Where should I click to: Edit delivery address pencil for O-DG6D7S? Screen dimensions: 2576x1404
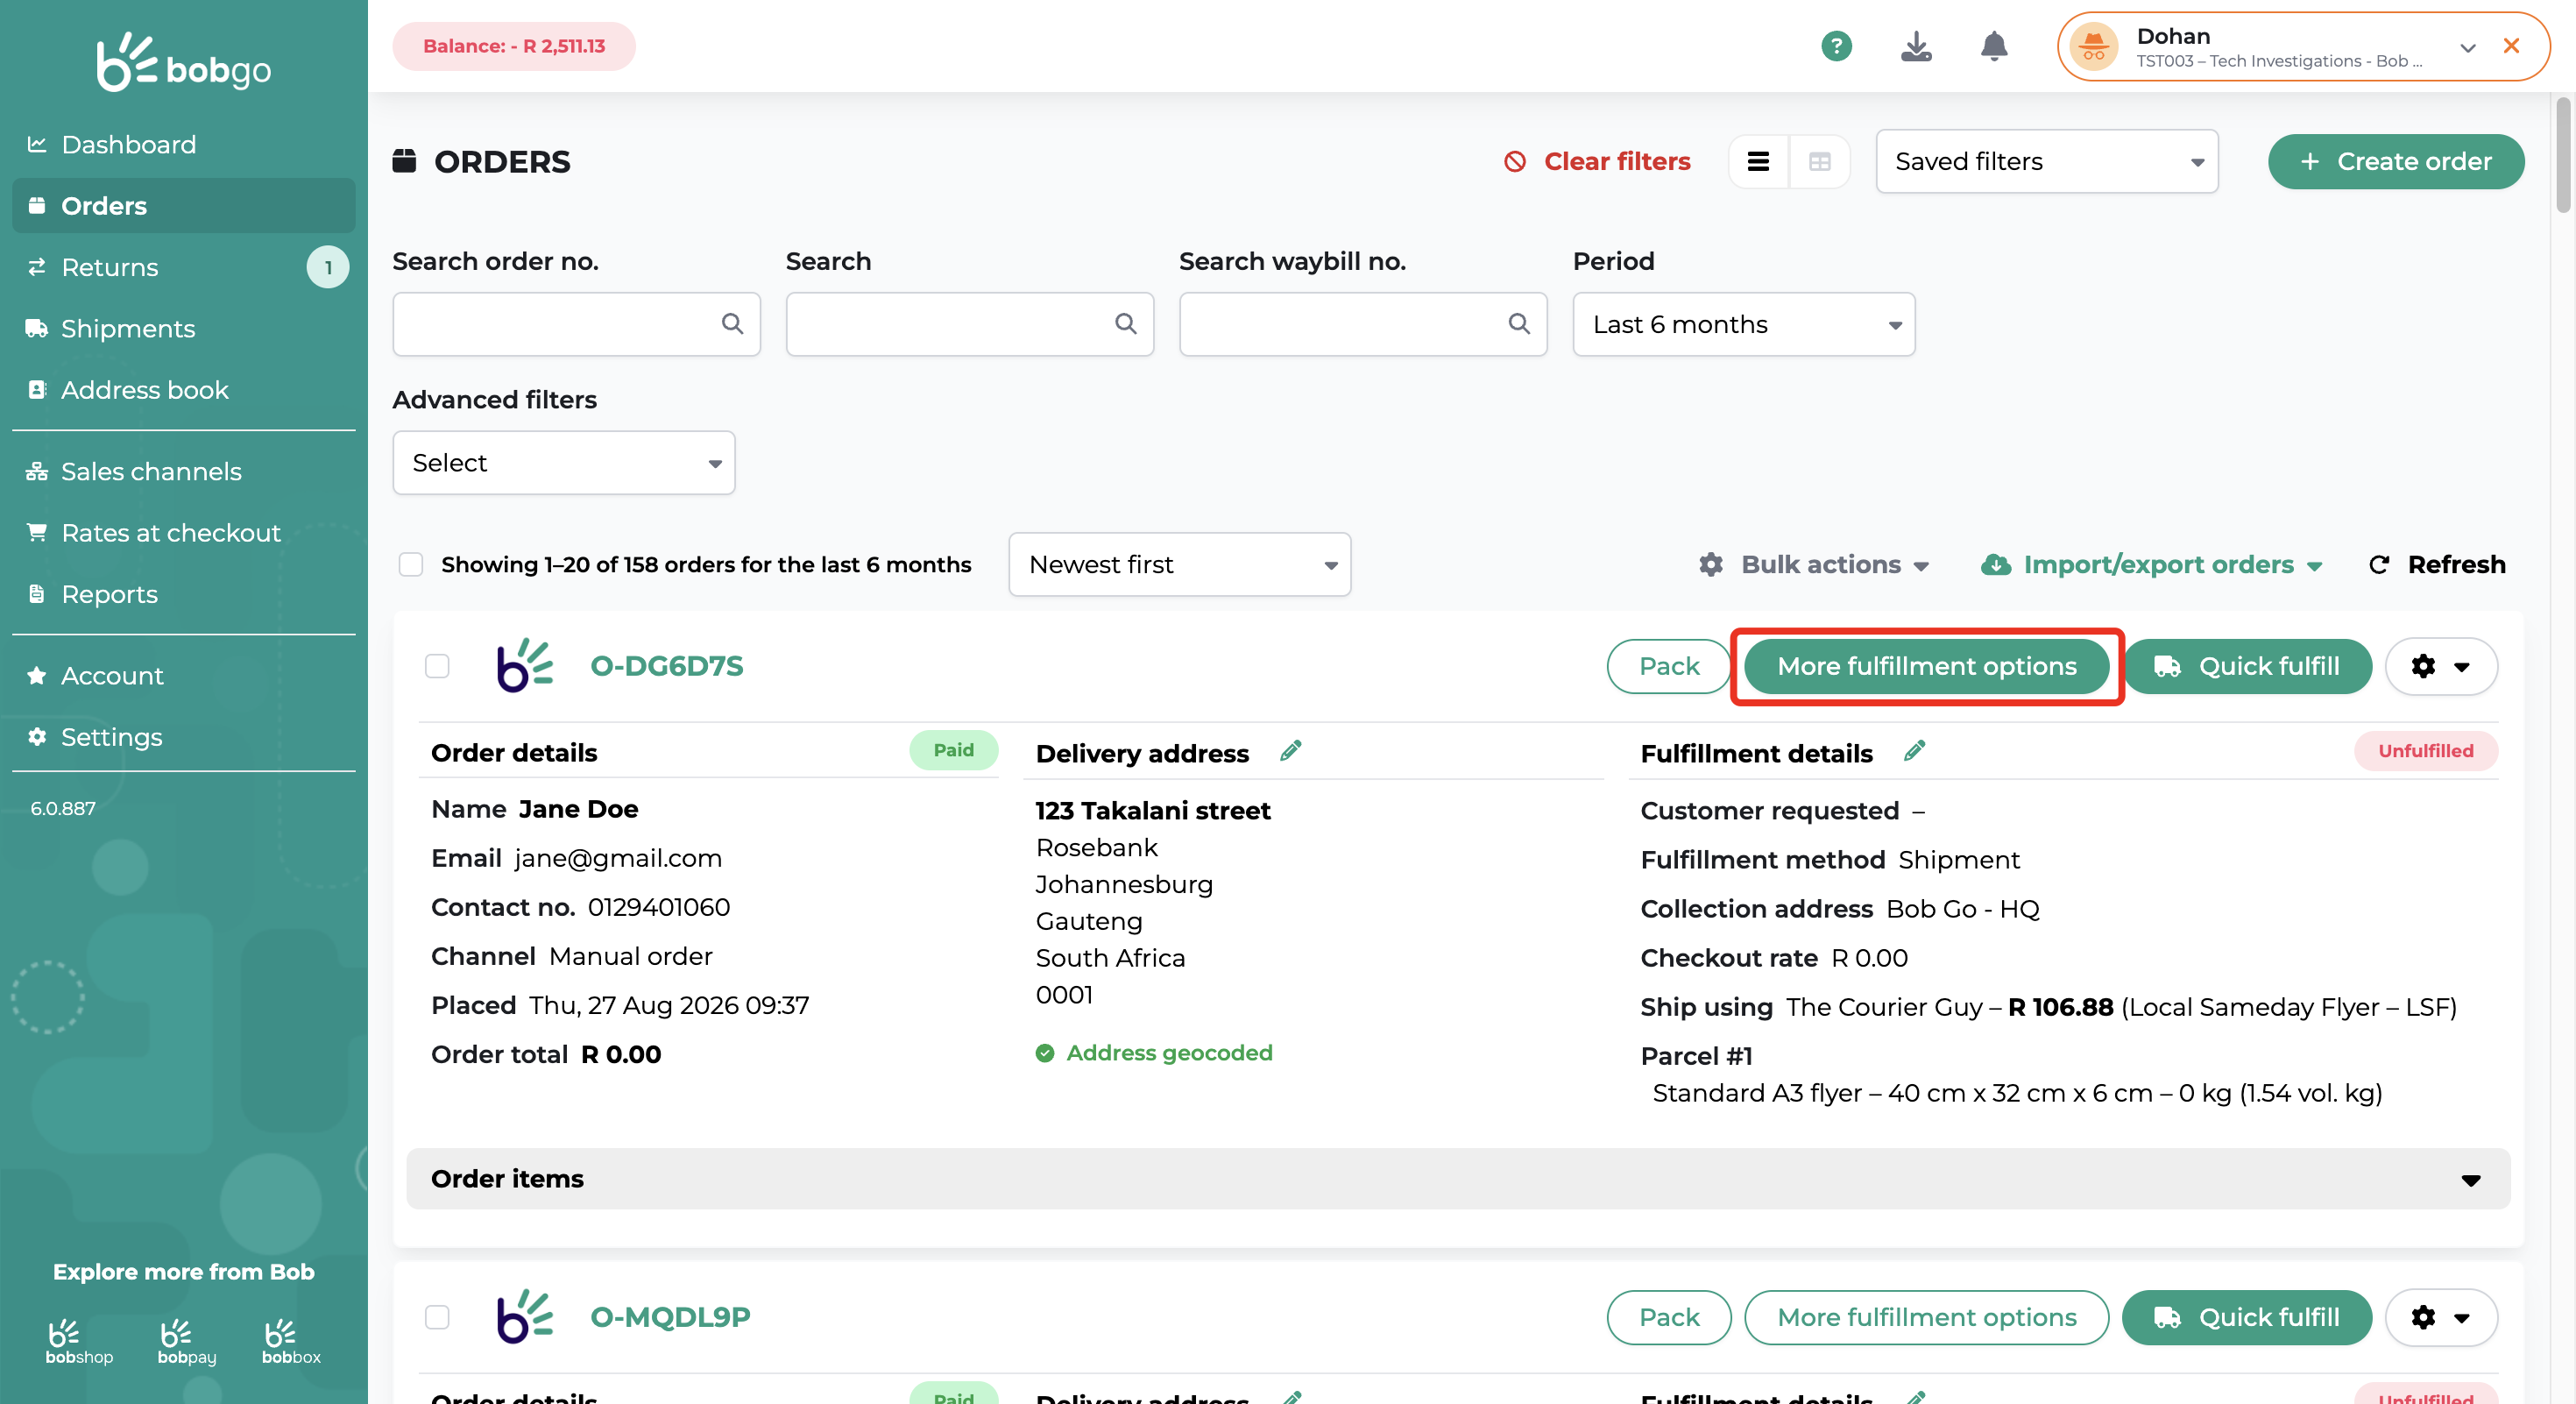1291,751
